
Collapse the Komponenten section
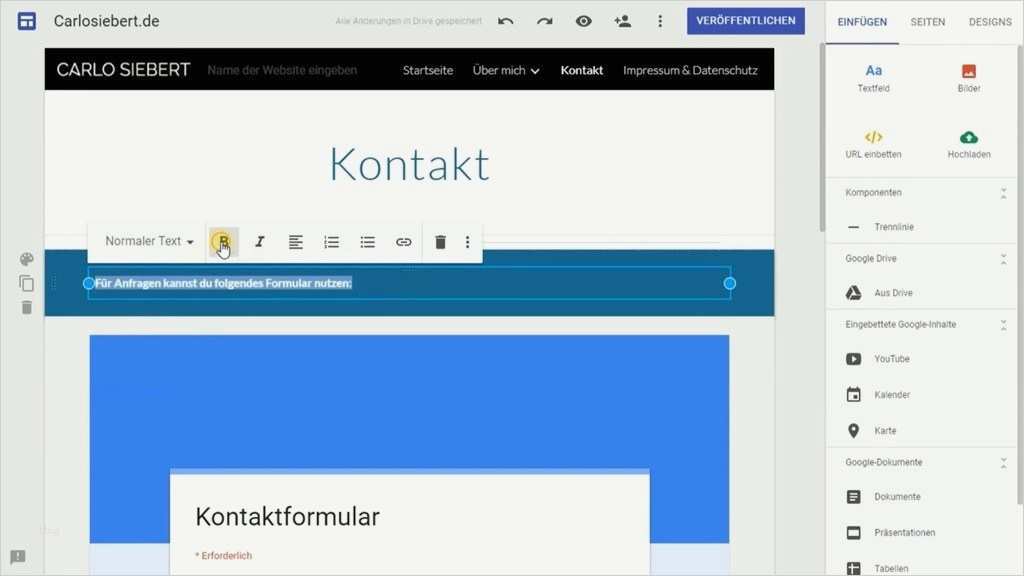[x=1003, y=193]
